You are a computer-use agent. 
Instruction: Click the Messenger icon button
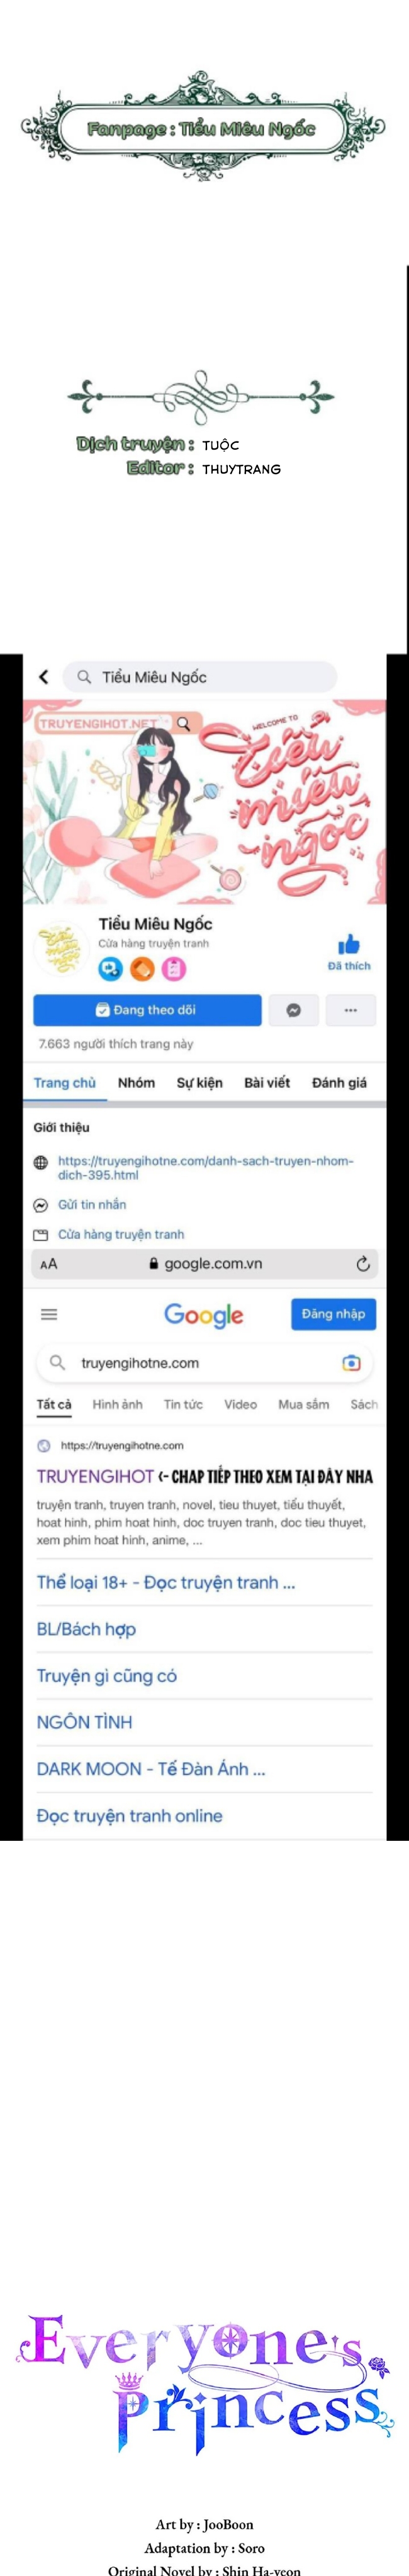(x=293, y=1010)
